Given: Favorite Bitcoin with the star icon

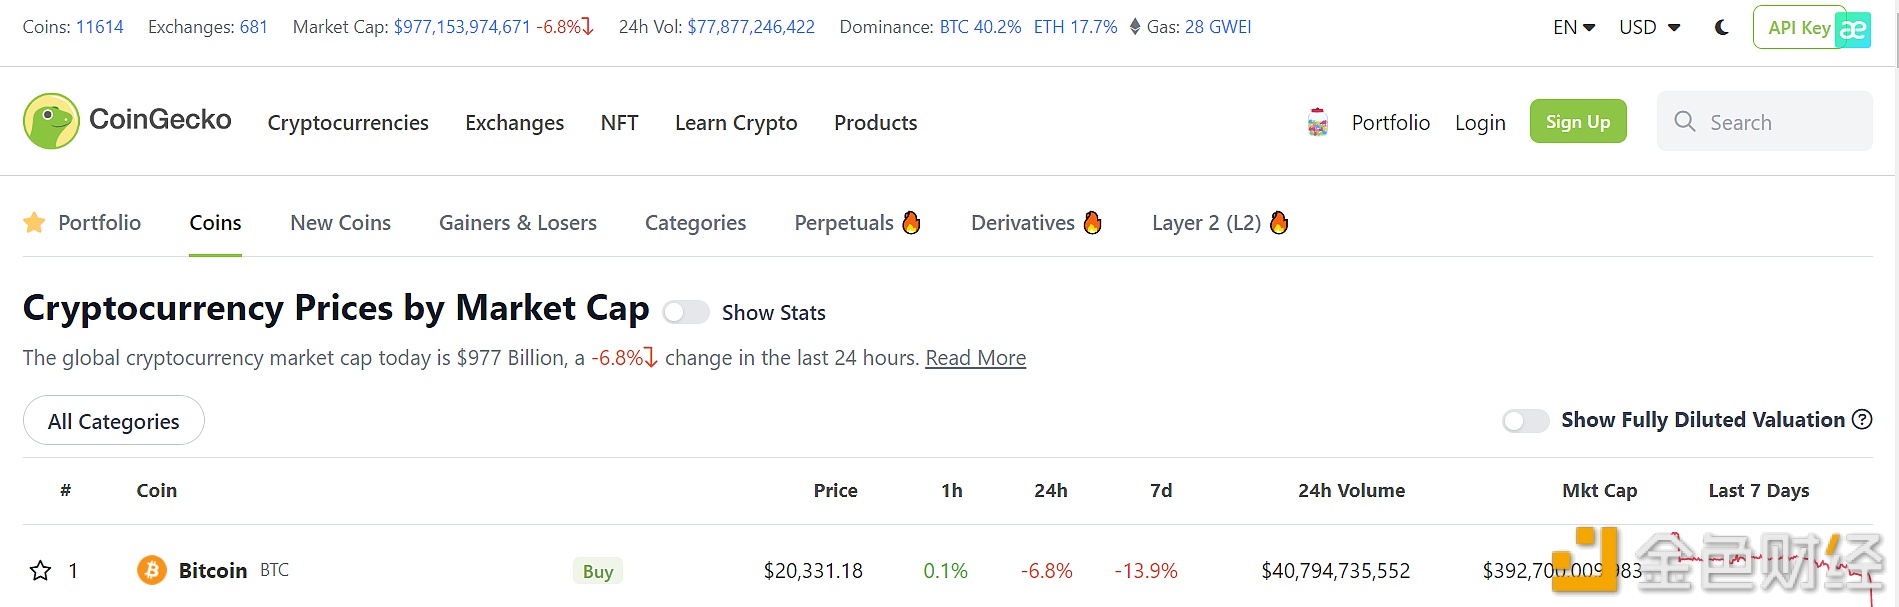Looking at the screenshot, I should point(40,571).
